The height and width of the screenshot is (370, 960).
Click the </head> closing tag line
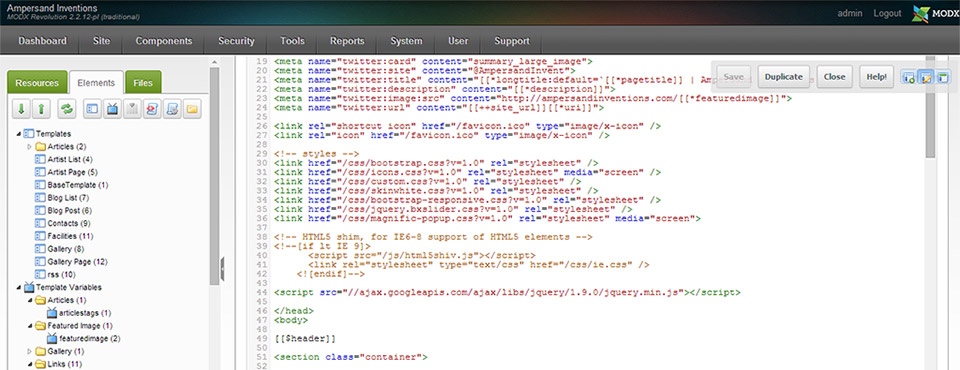point(294,311)
